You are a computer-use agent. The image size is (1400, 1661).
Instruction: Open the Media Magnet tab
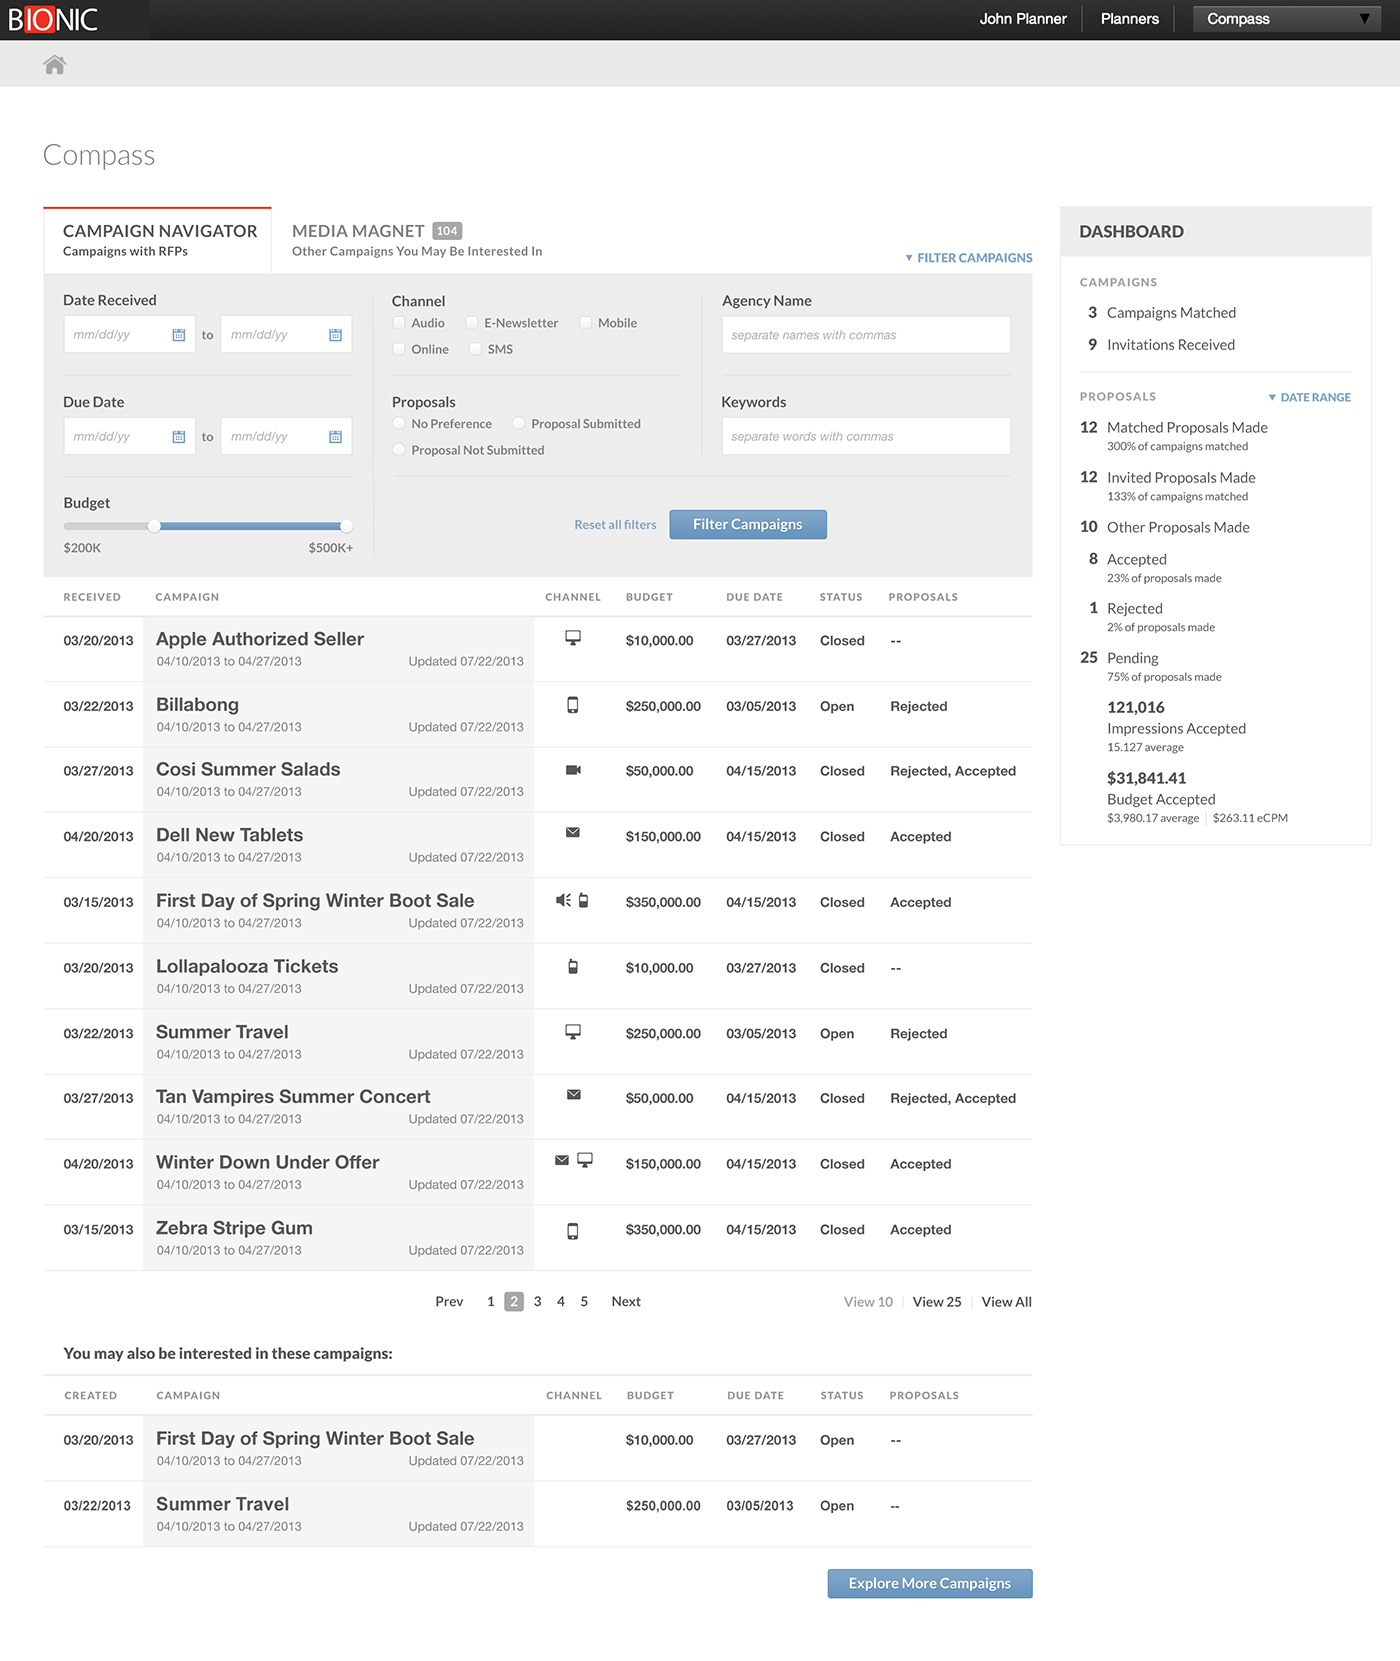pos(417,240)
